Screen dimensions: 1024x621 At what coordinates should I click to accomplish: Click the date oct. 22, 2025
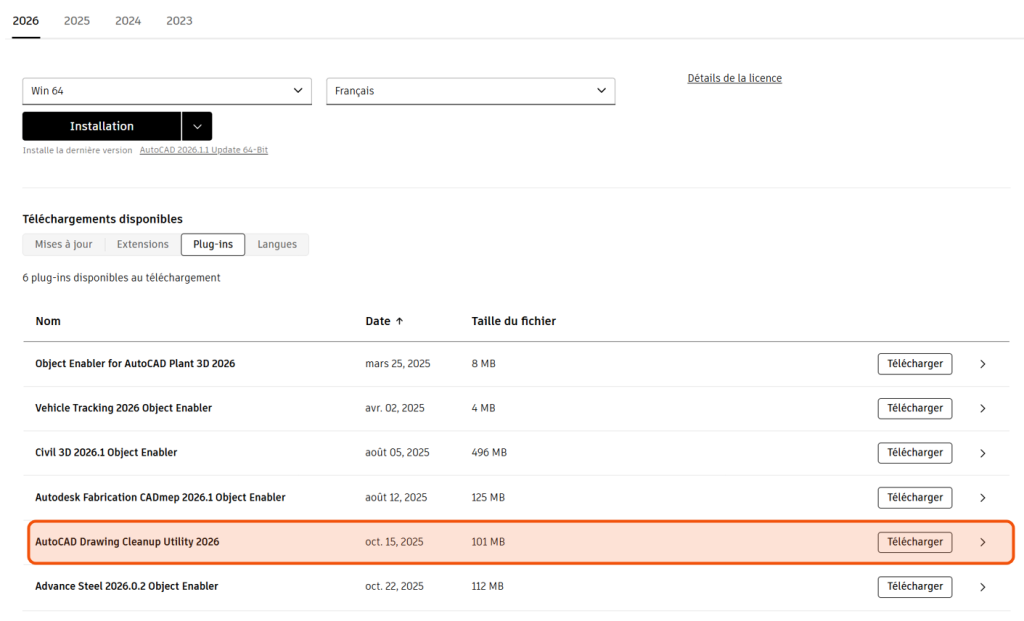[394, 586]
